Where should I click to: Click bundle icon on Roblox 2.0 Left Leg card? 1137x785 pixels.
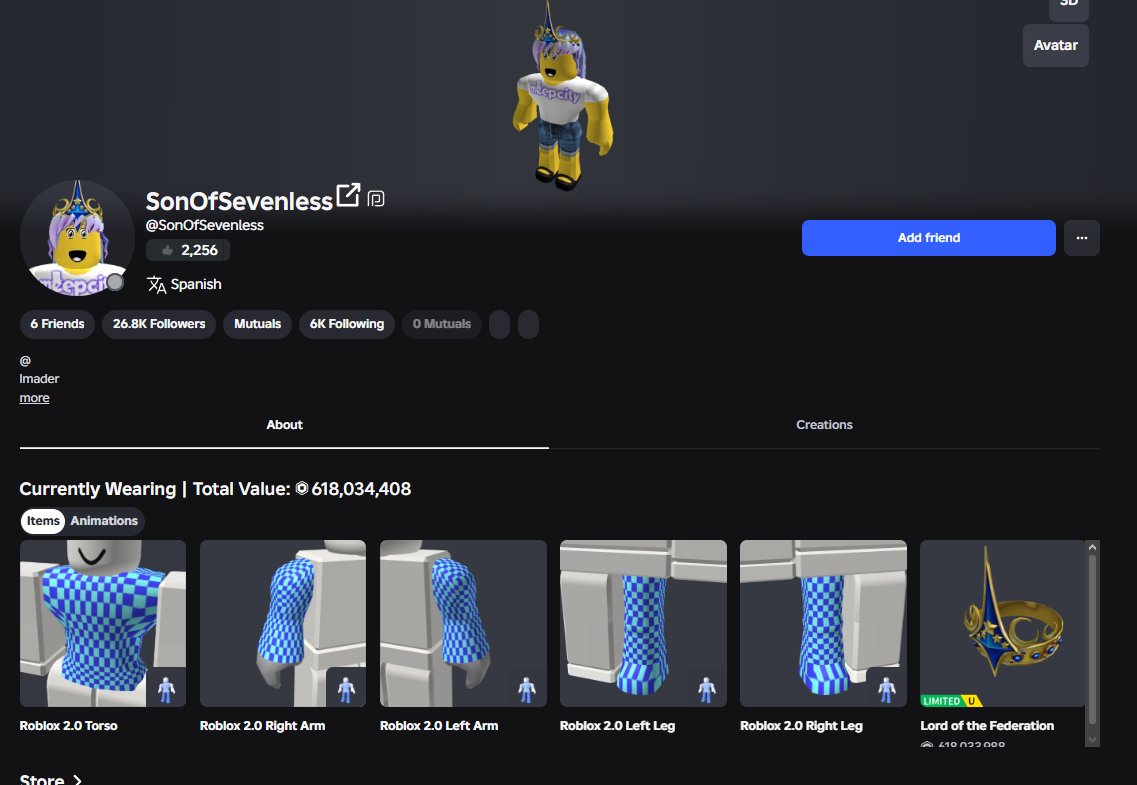click(x=706, y=688)
